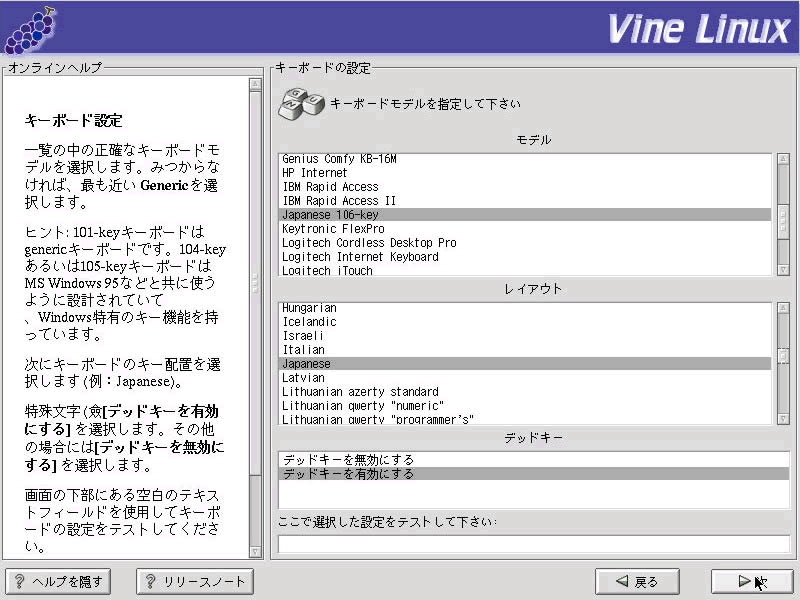The width and height of the screenshot is (800, 600).
Task: Click the up arrow of the online help scrollbar
Action: tap(256, 84)
